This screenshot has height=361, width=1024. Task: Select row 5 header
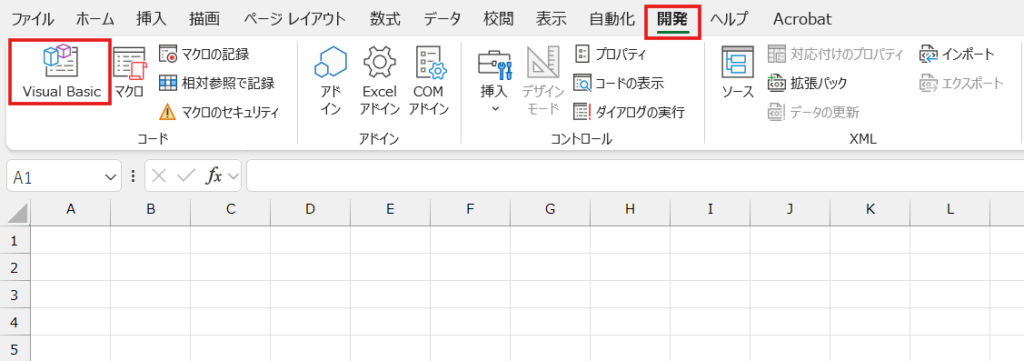15,348
